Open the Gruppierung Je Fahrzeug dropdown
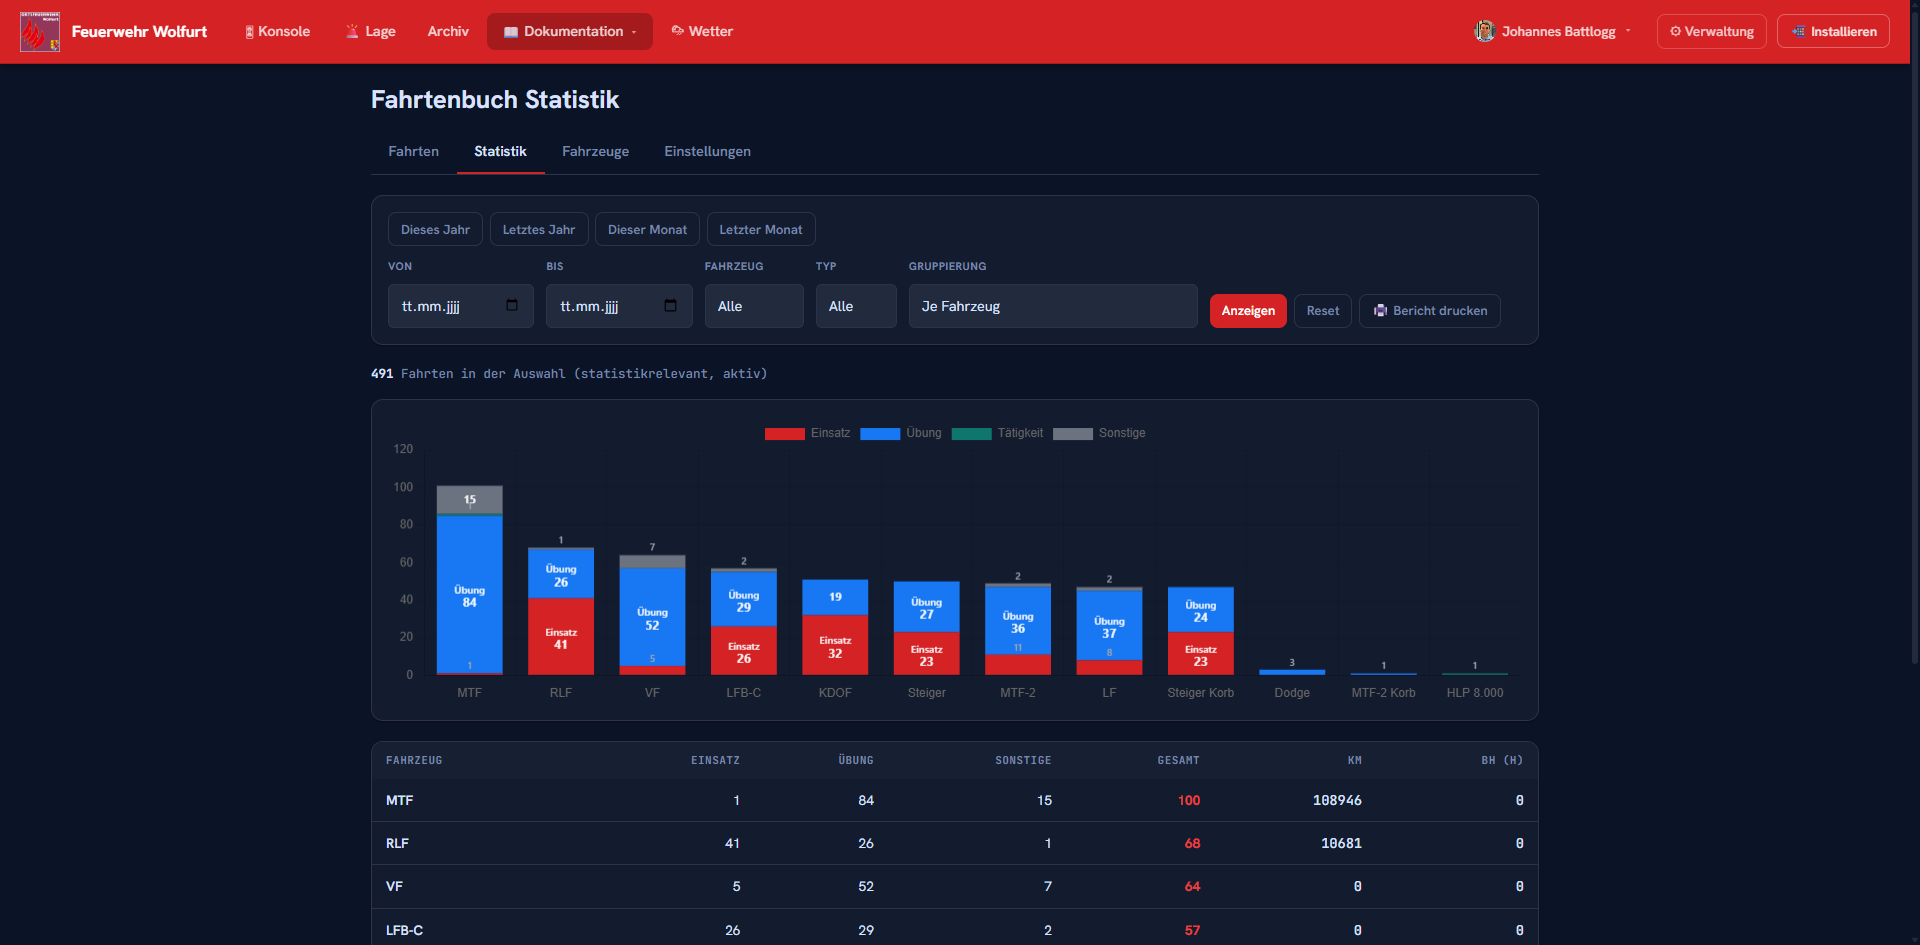The width and height of the screenshot is (1920, 945). (x=1053, y=306)
